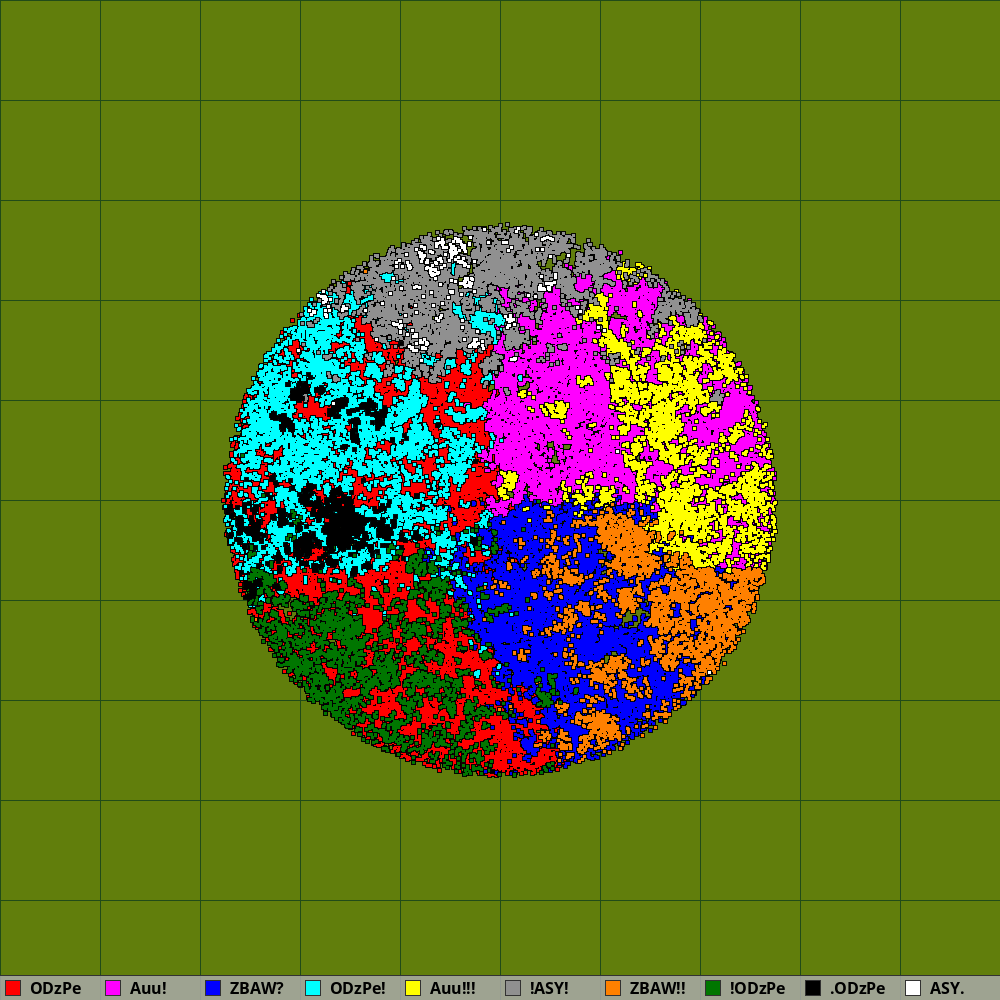Select the 'Auu!!!' legend label
The height and width of the screenshot is (1000, 1000).
(x=453, y=989)
